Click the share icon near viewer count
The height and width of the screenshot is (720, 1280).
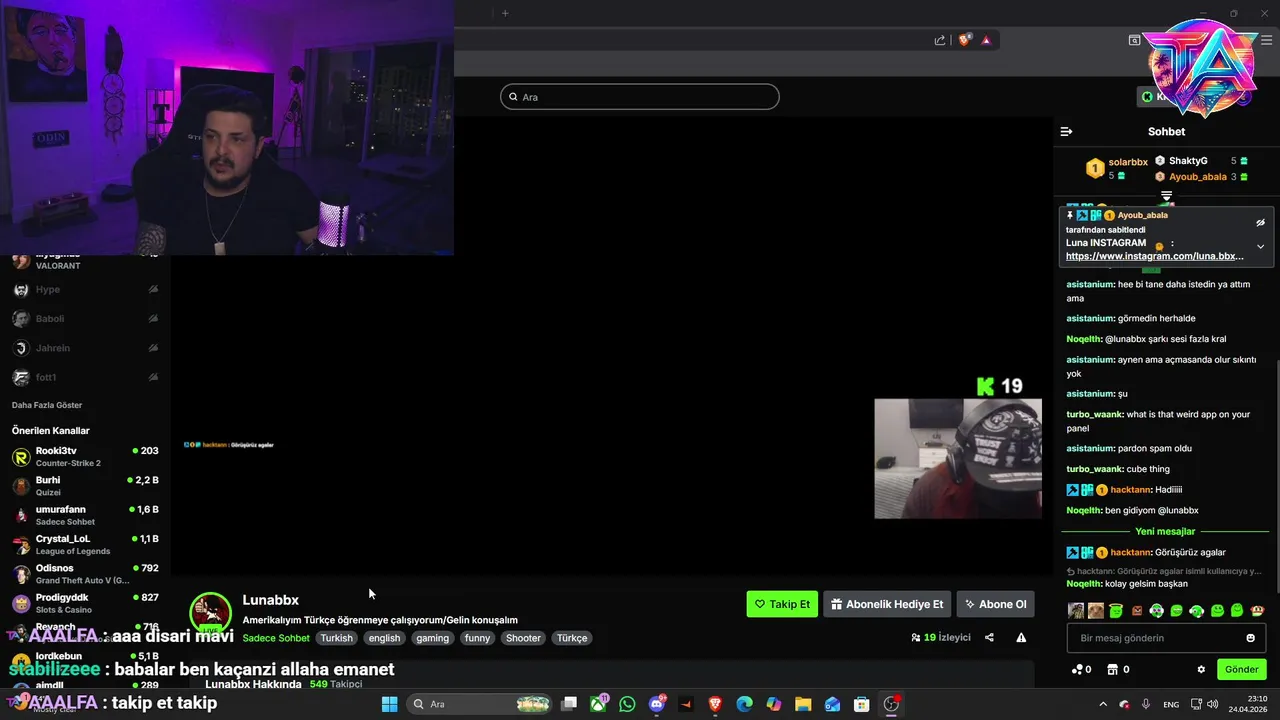pos(989,638)
